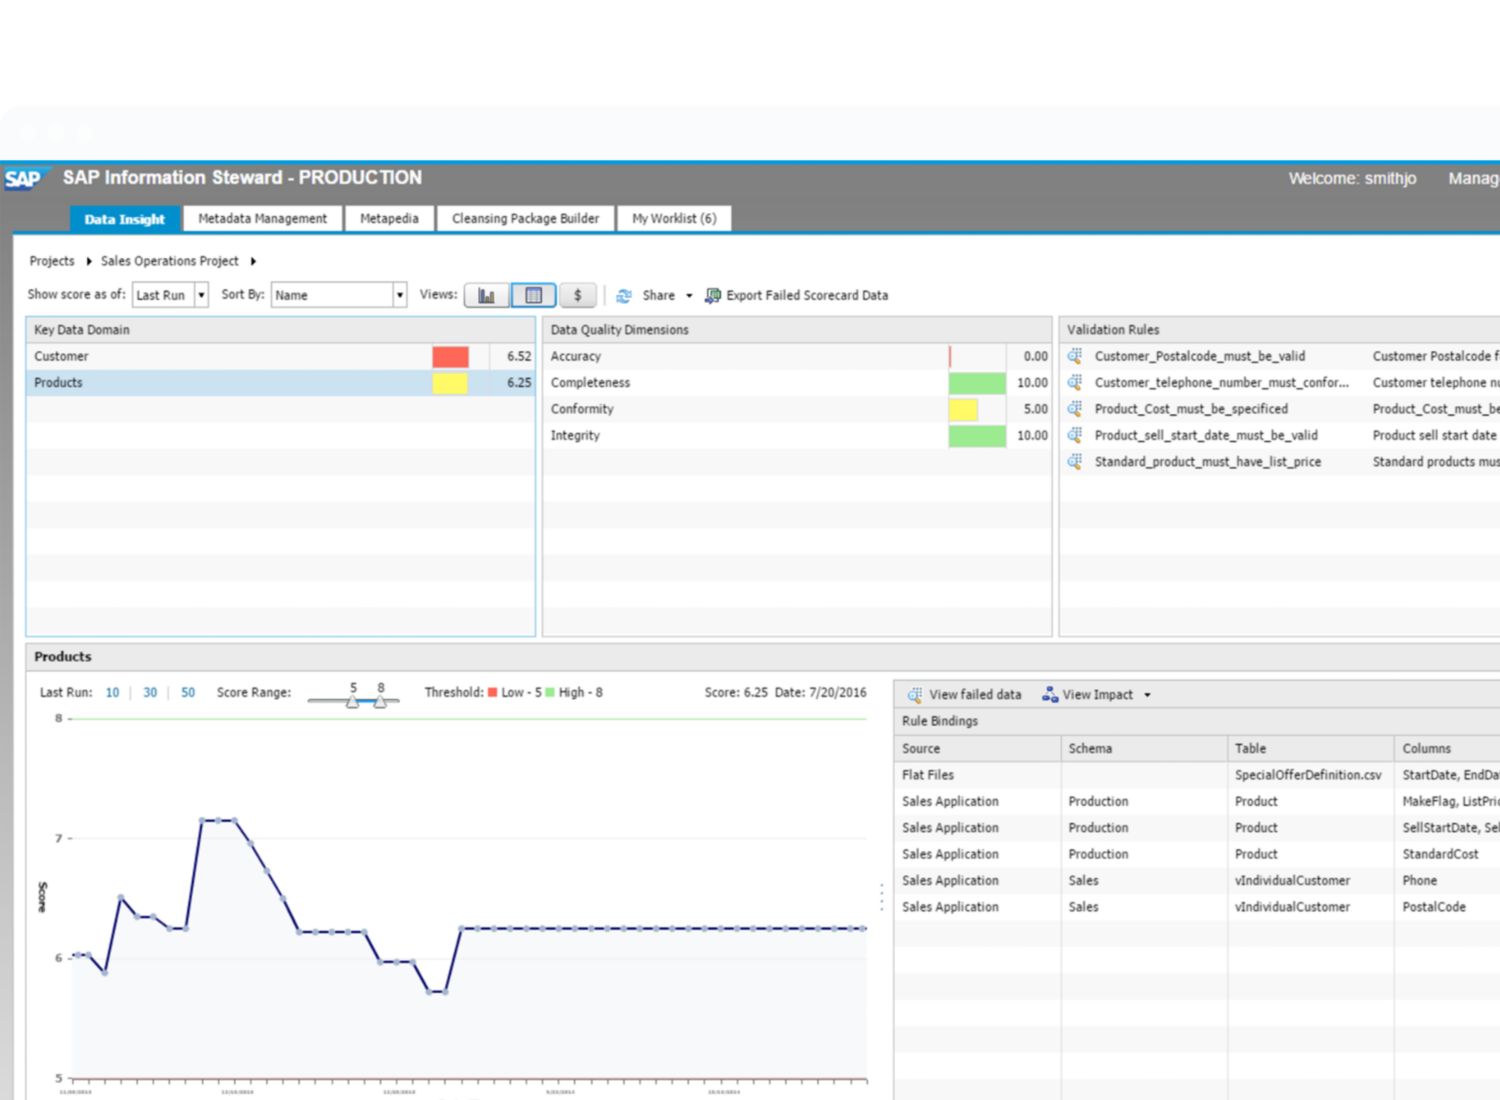
Task: Open the Metadata Management tab
Action: coord(262,218)
